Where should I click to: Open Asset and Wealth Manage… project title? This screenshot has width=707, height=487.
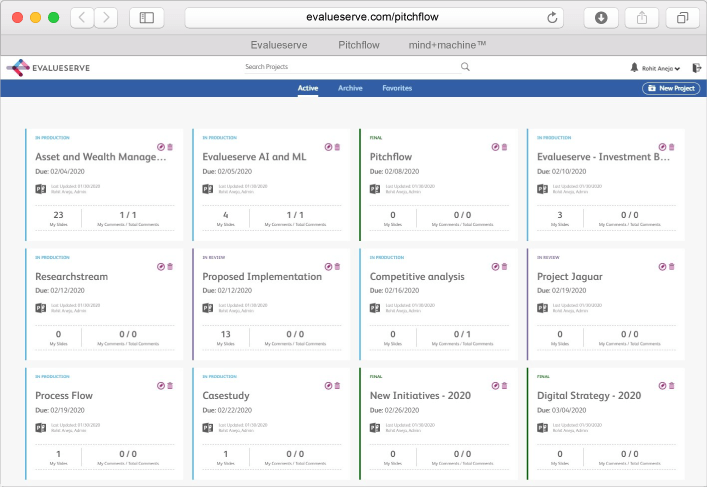[x=101, y=157]
